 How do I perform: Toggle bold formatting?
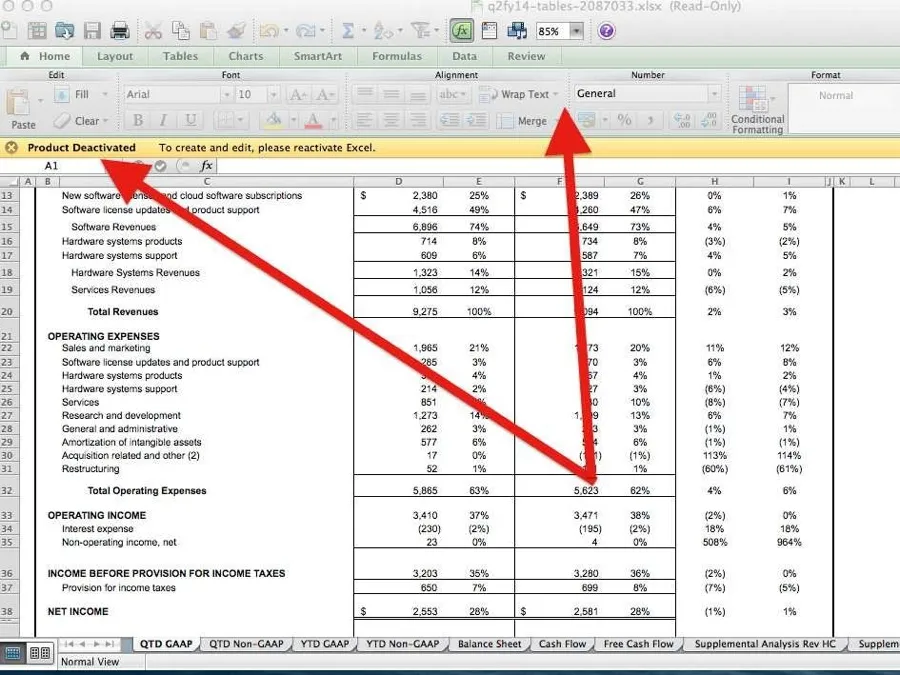tap(137, 120)
